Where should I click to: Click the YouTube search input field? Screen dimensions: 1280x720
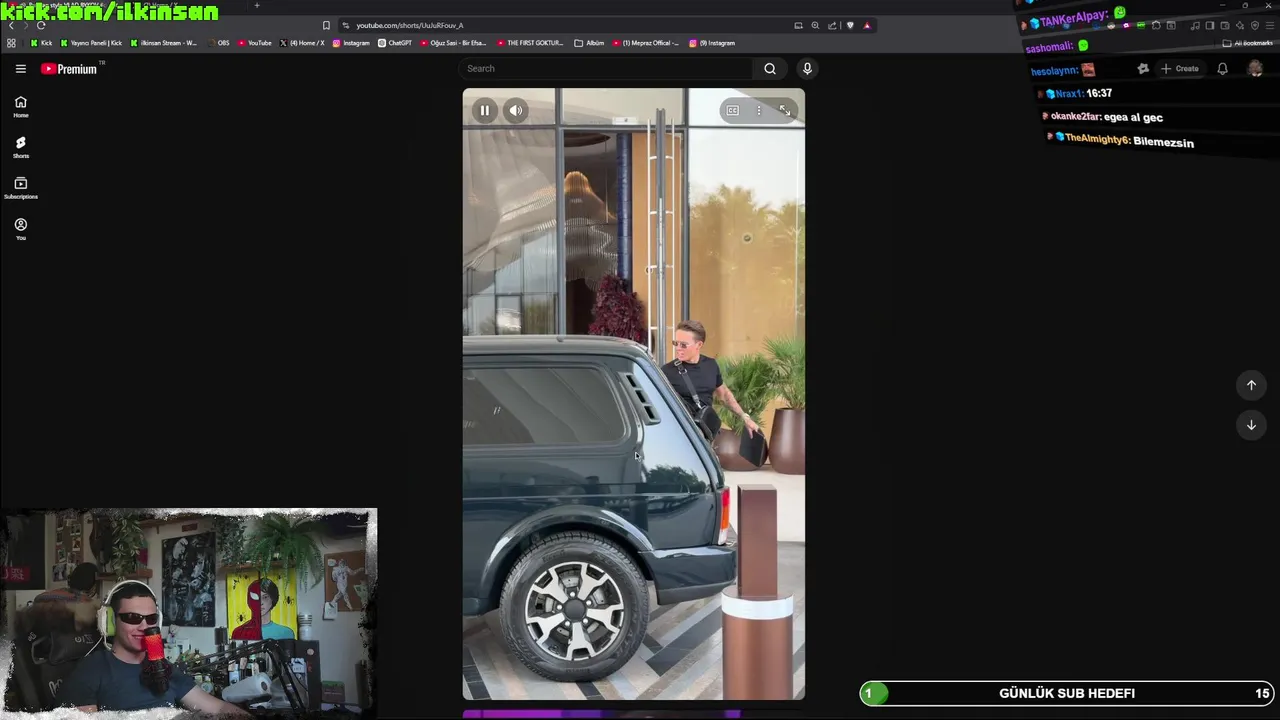click(607, 68)
